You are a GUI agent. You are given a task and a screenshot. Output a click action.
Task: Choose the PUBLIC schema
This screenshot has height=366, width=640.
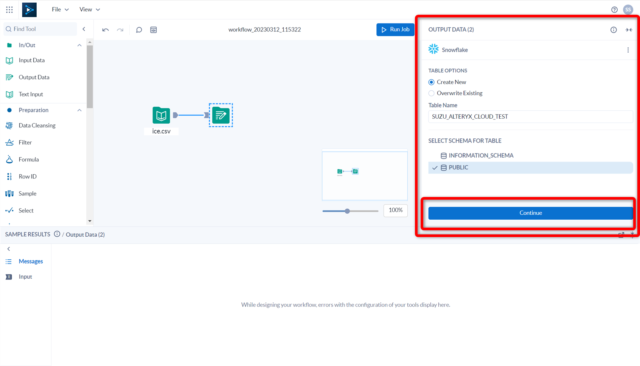click(x=531, y=168)
